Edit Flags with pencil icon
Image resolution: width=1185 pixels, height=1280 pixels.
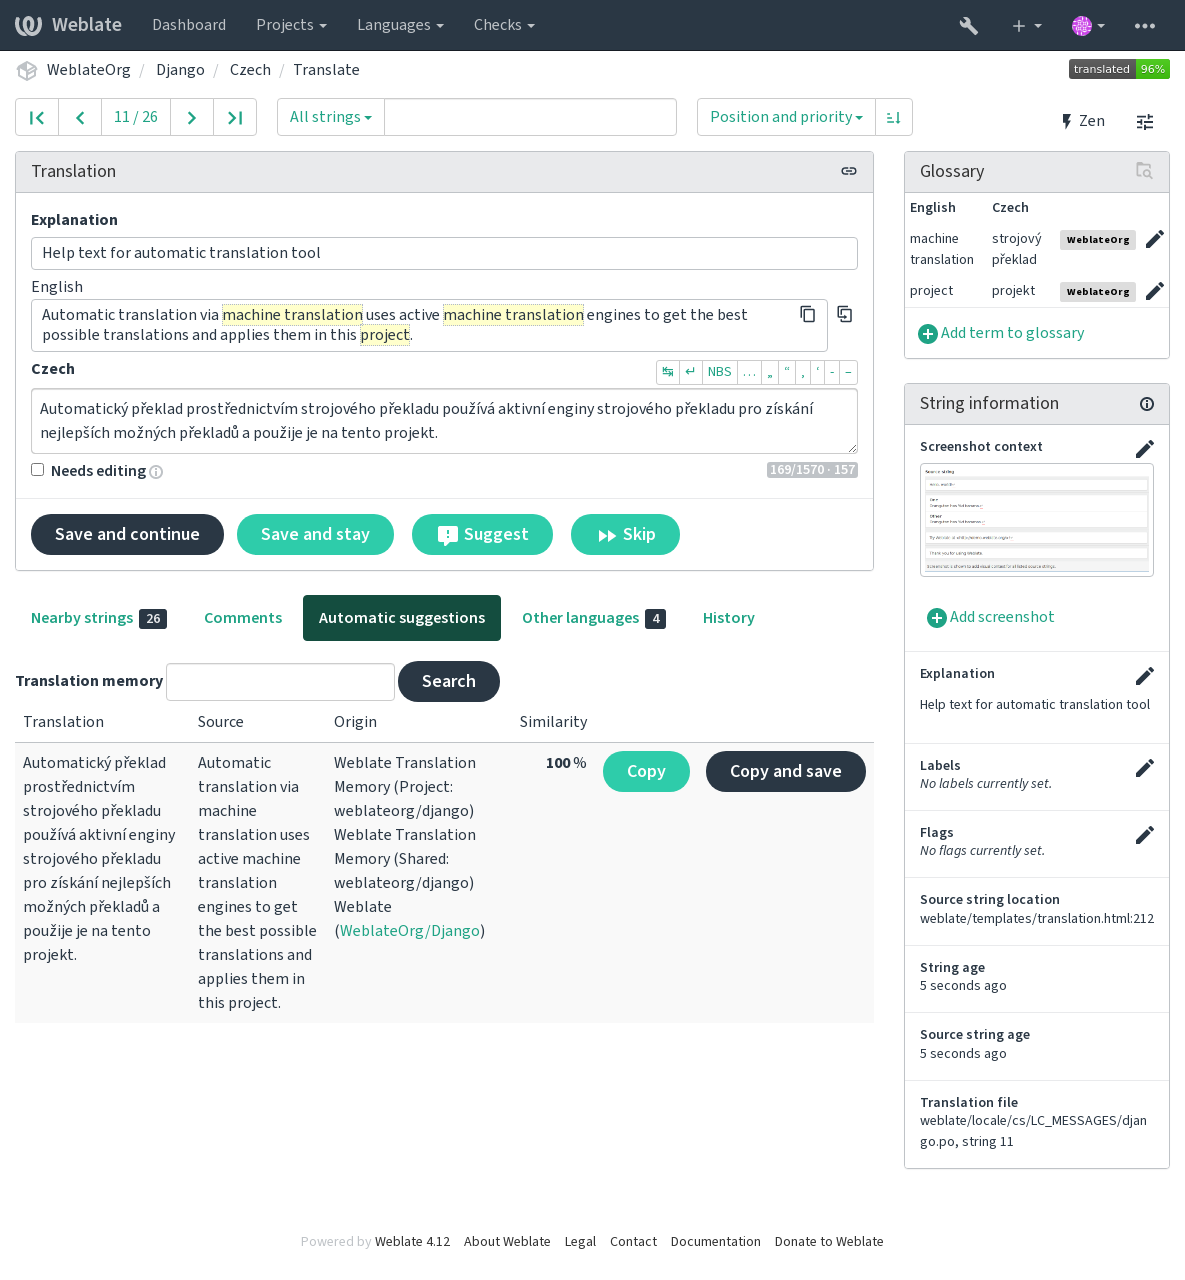click(1145, 835)
